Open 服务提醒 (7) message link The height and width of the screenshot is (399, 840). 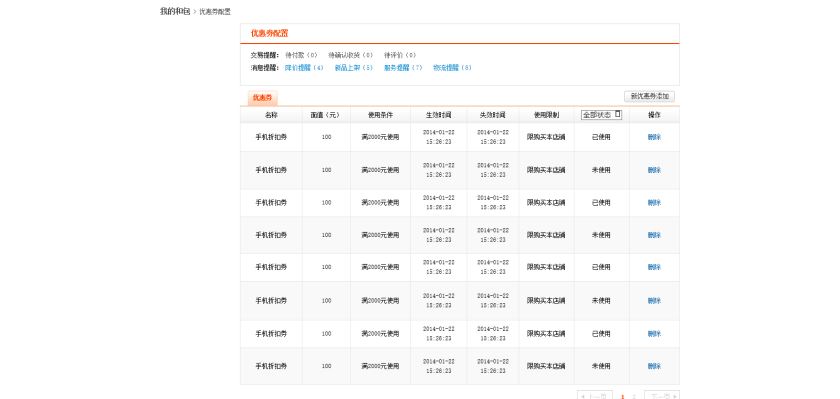click(x=403, y=68)
